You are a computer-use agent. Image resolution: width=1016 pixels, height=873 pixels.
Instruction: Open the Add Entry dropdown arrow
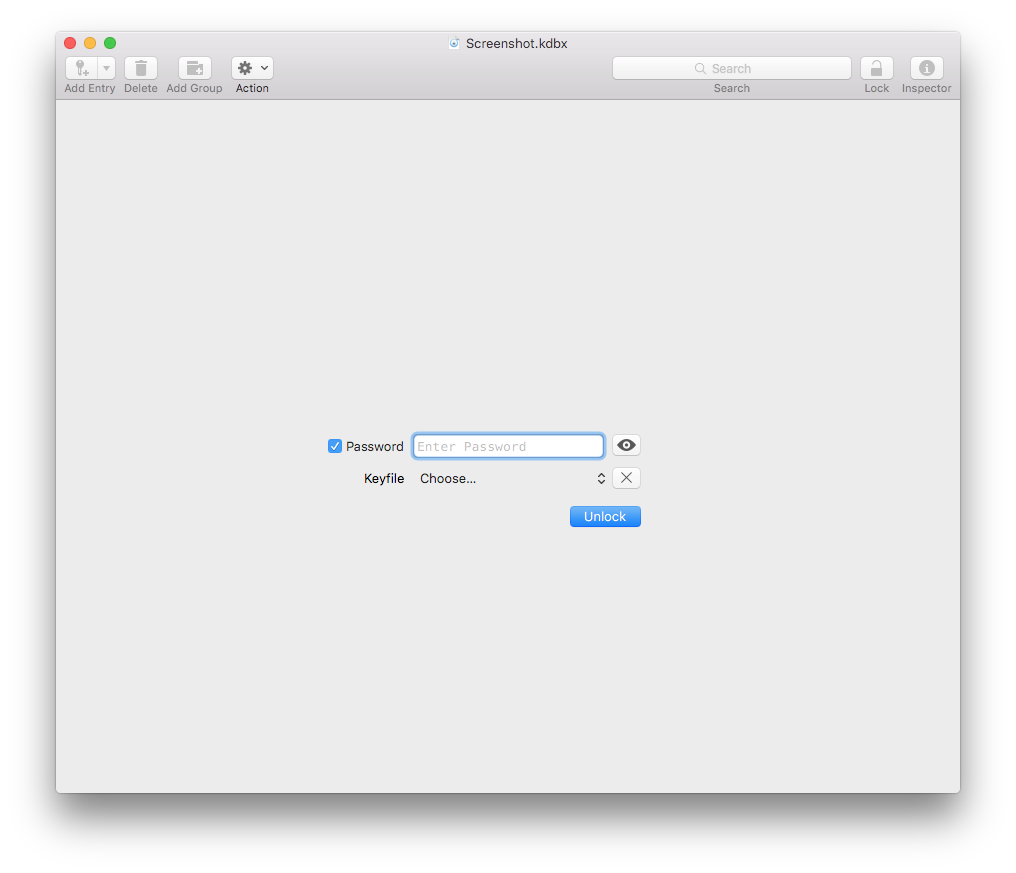(106, 68)
